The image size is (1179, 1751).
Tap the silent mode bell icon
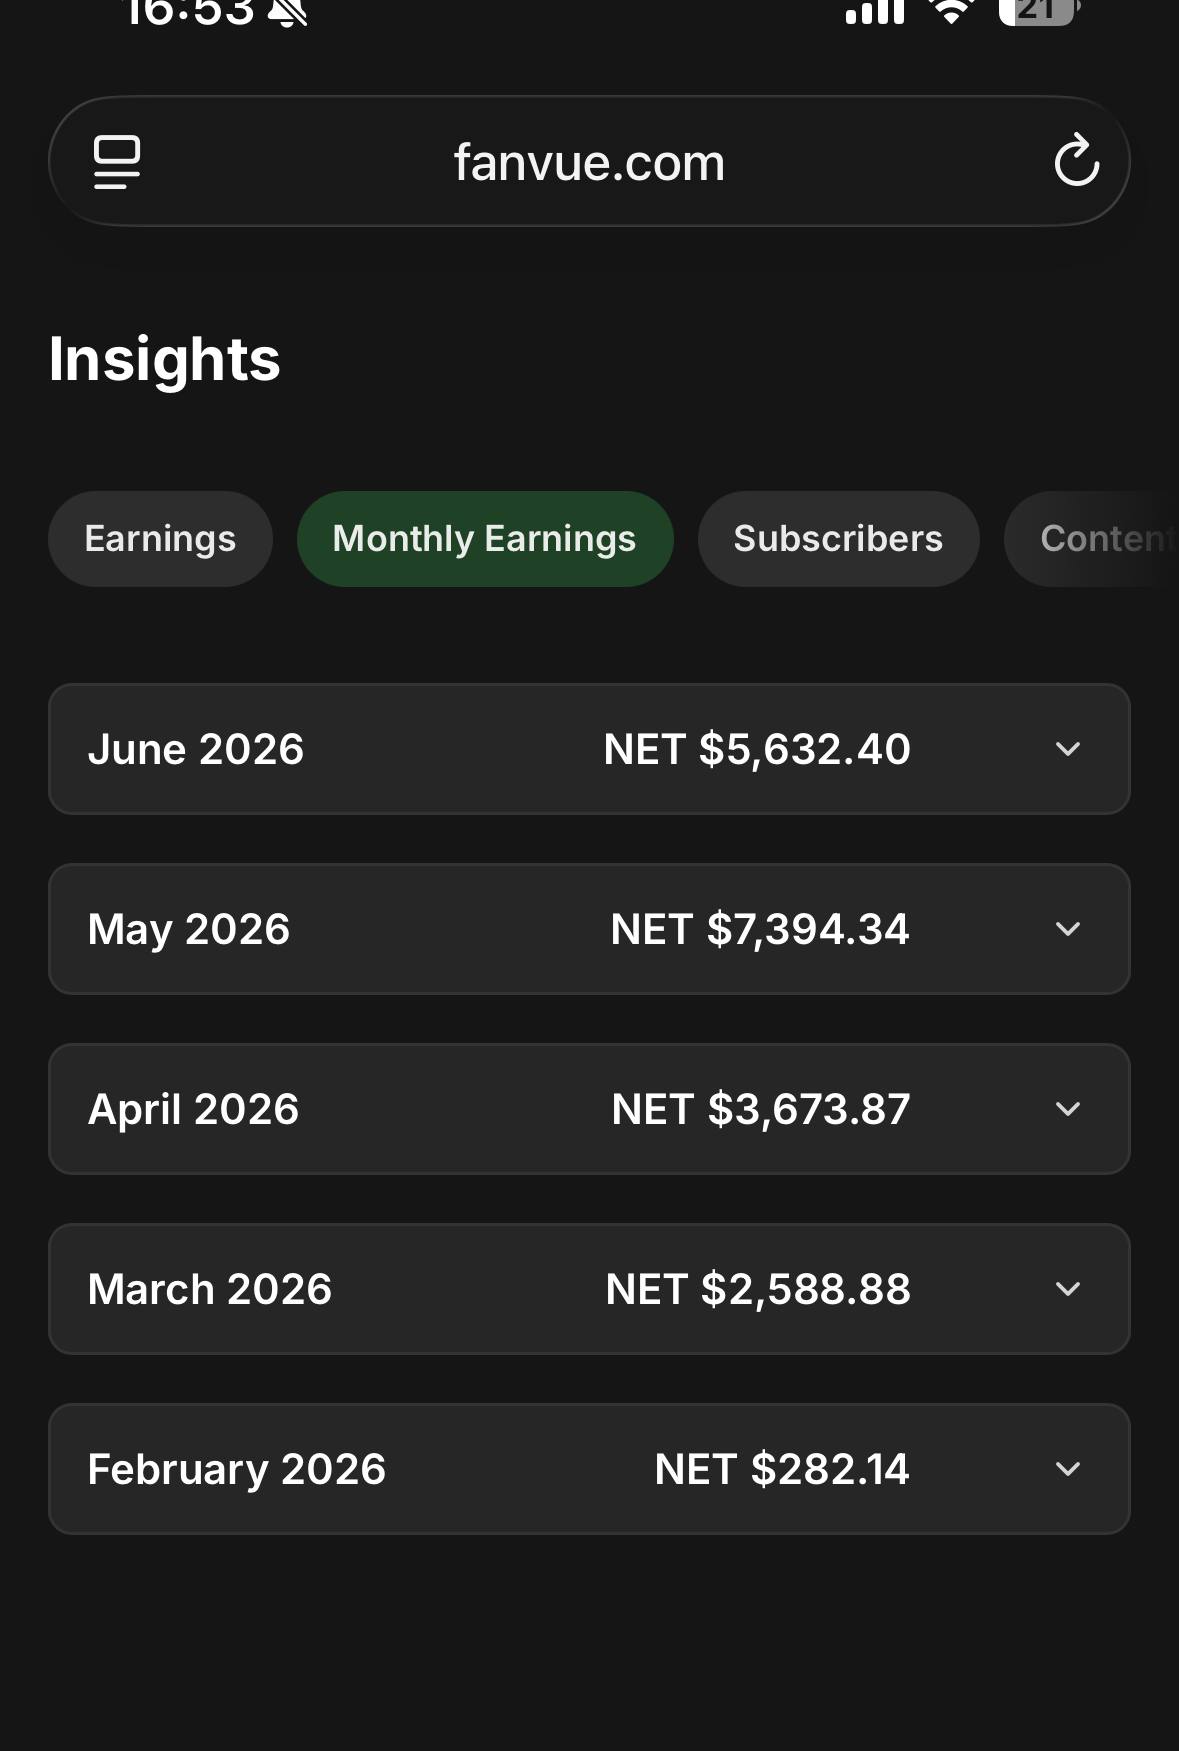pos(288,11)
